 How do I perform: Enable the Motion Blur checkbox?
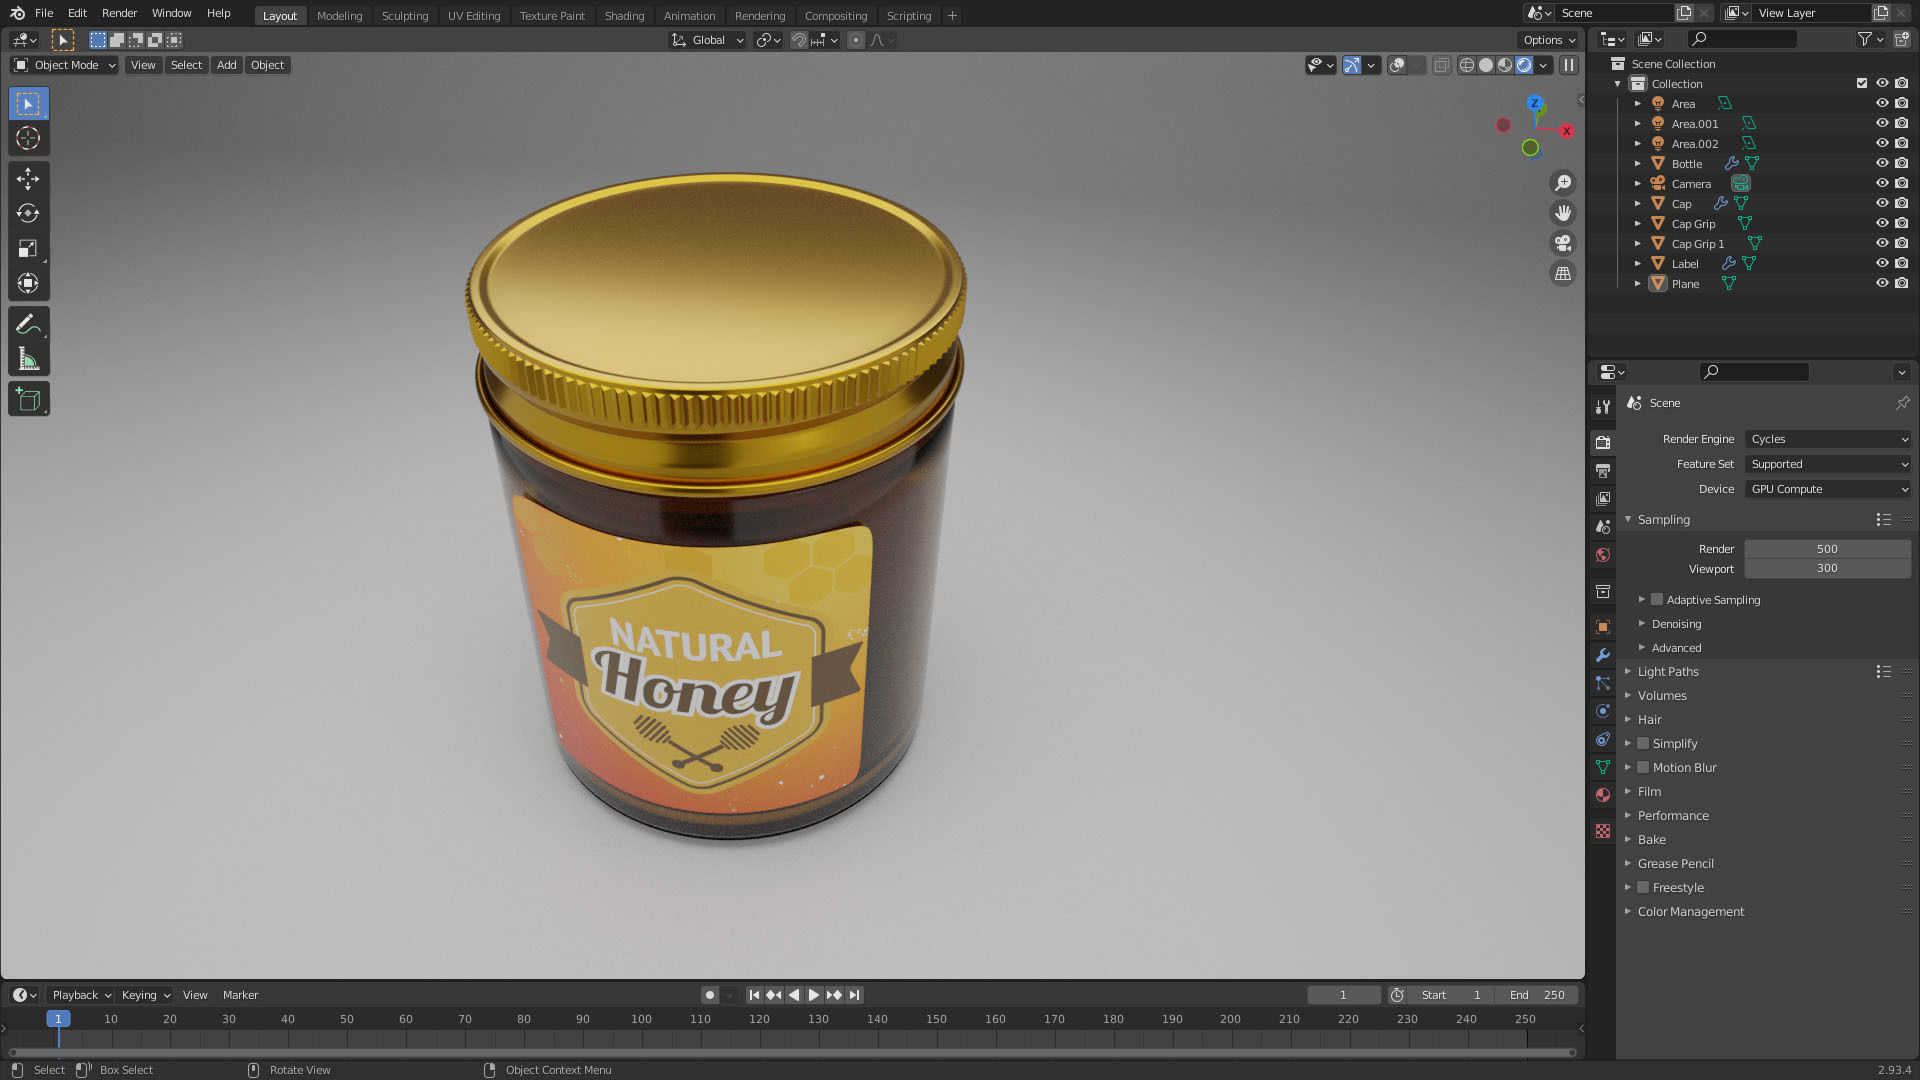[1643, 768]
